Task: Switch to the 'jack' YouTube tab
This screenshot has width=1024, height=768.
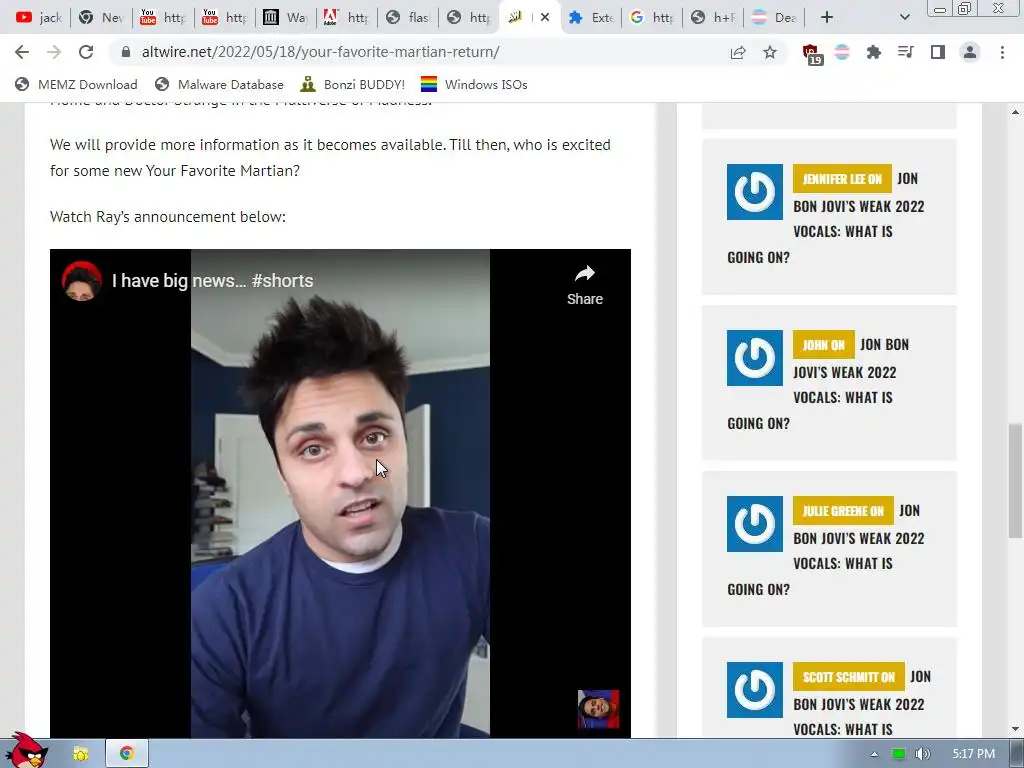Action: (x=38, y=18)
